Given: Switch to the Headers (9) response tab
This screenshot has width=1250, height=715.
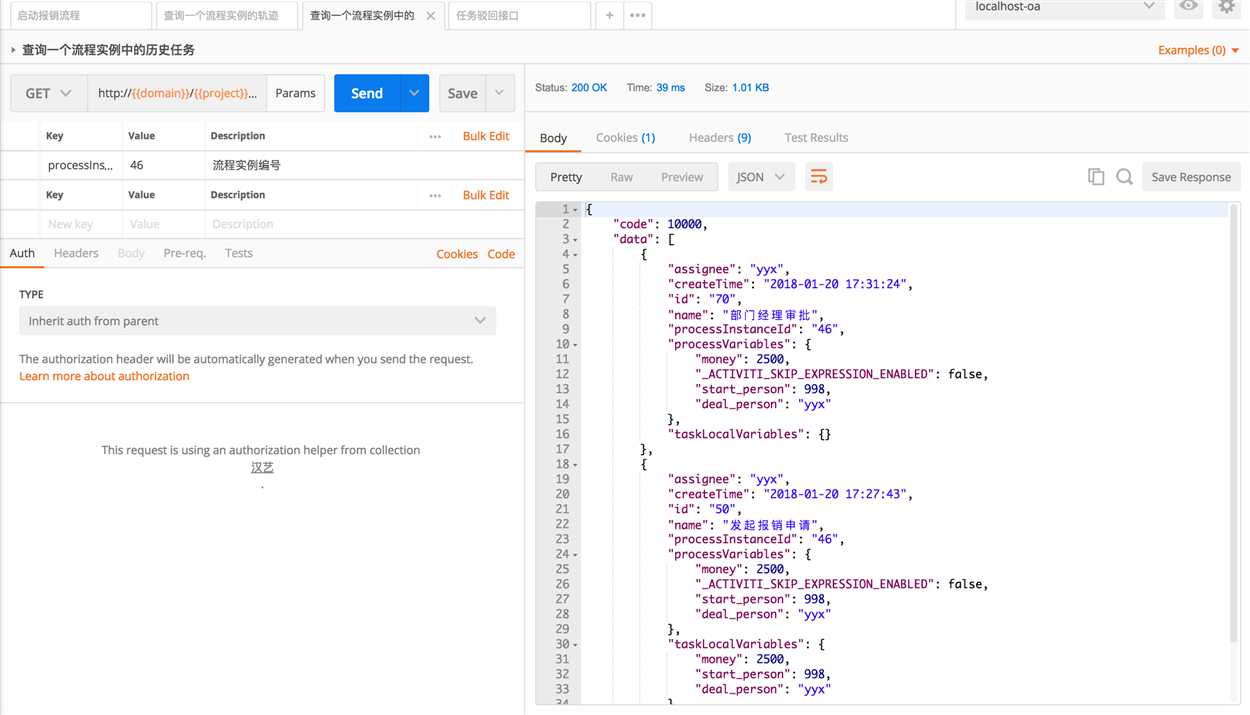Looking at the screenshot, I should point(720,138).
